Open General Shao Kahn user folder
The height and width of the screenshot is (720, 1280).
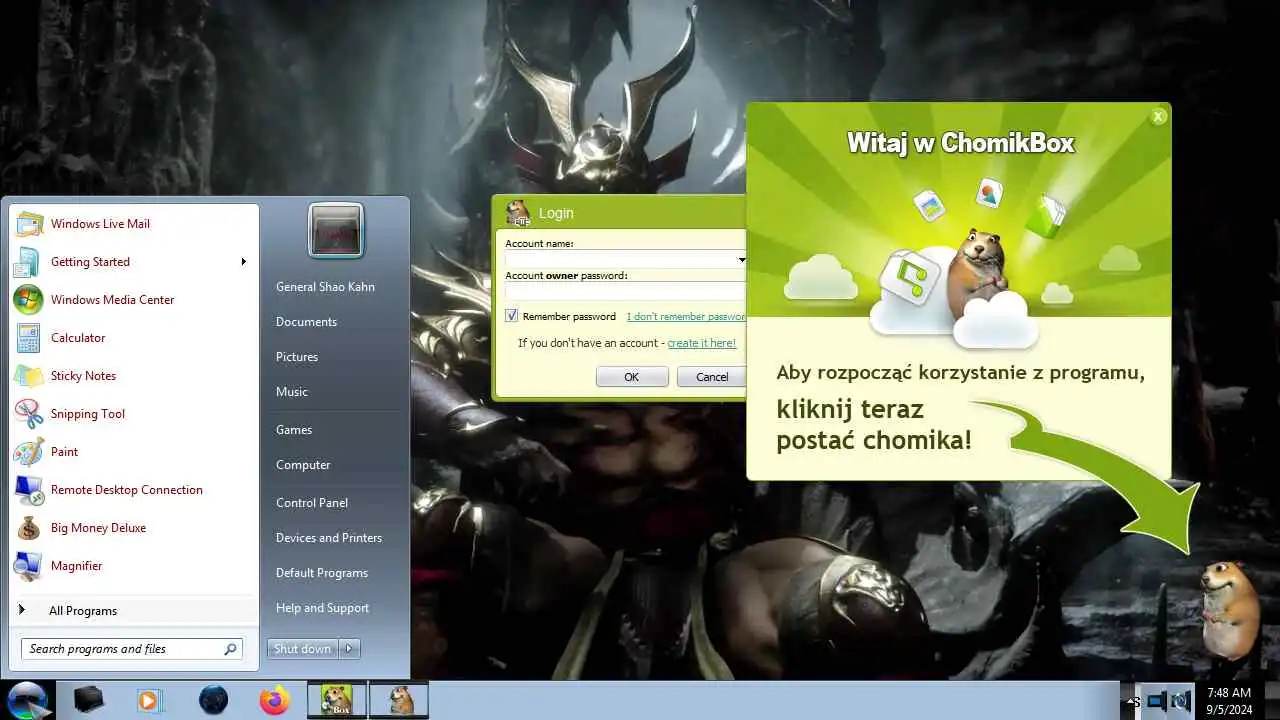click(x=325, y=287)
